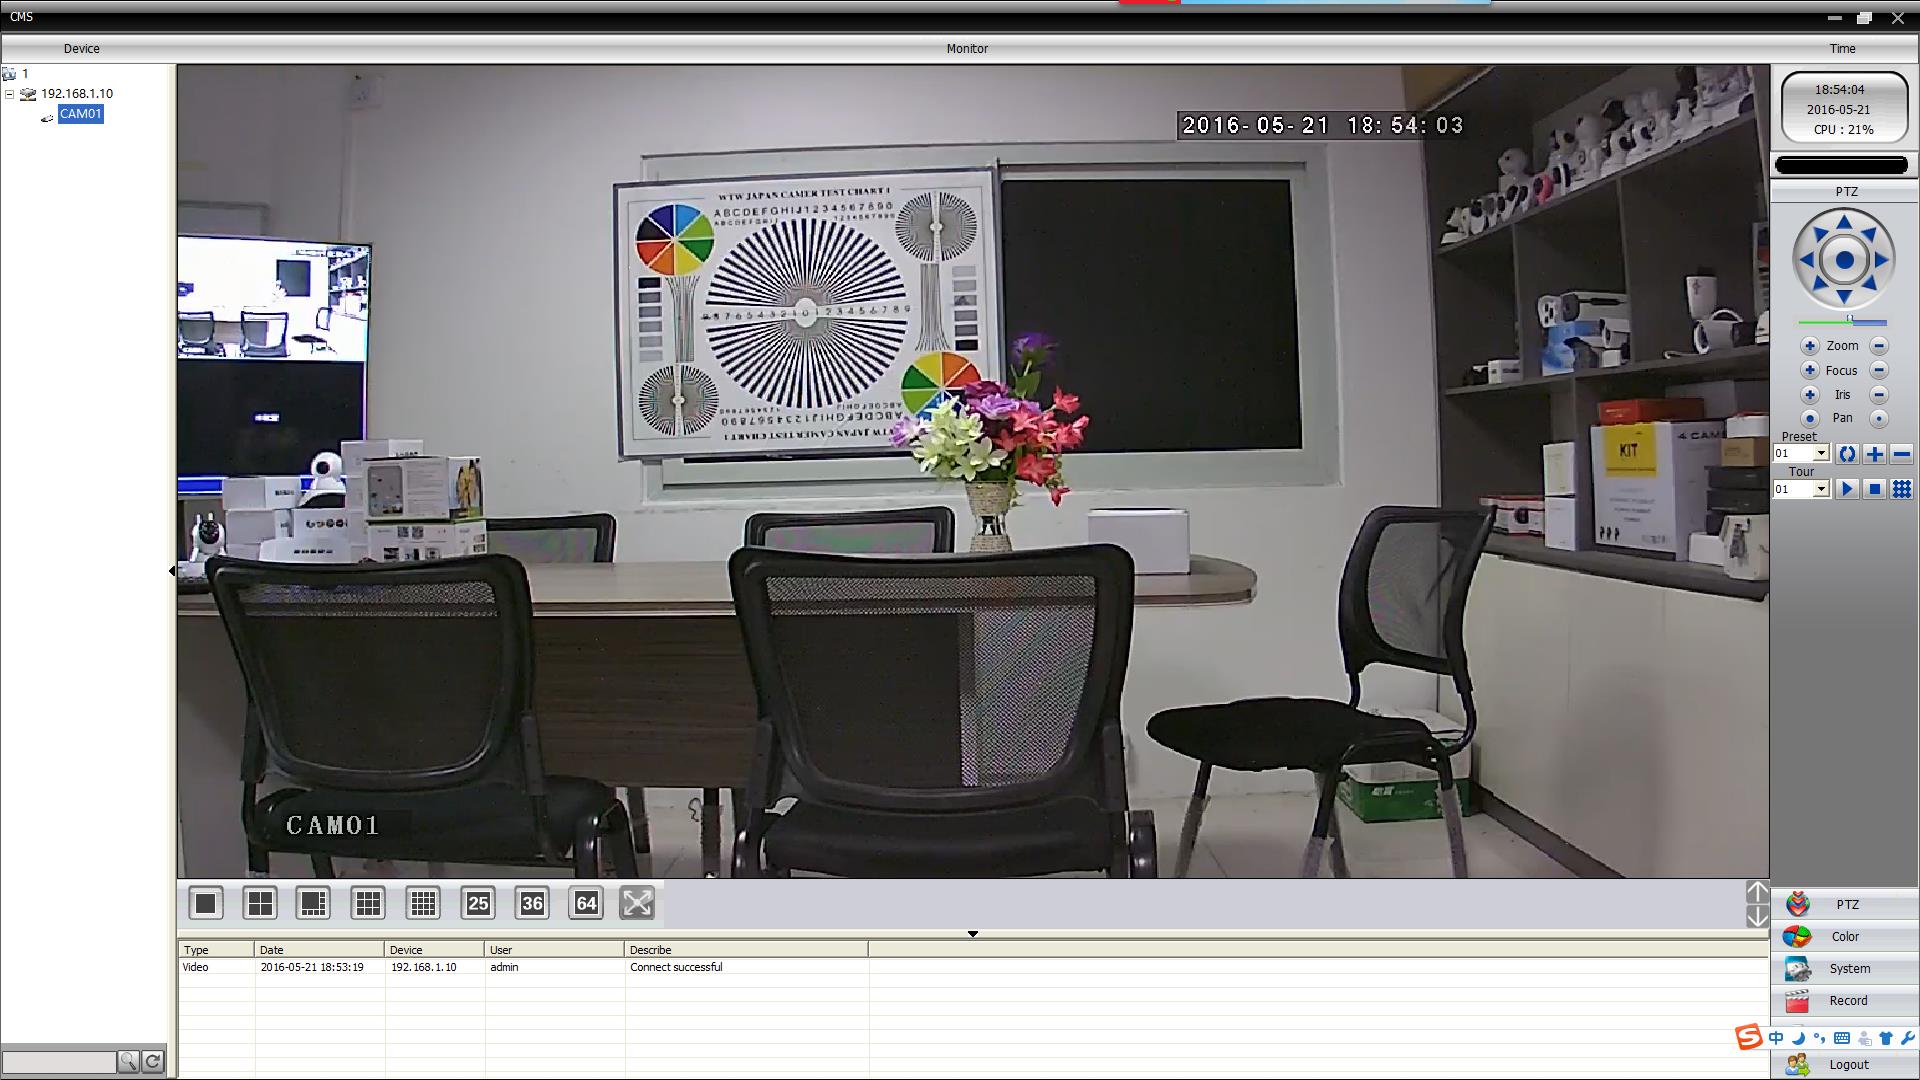Screen dimensions: 1920x1080
Task: Open the Tour number dropdown
Action: point(1821,489)
